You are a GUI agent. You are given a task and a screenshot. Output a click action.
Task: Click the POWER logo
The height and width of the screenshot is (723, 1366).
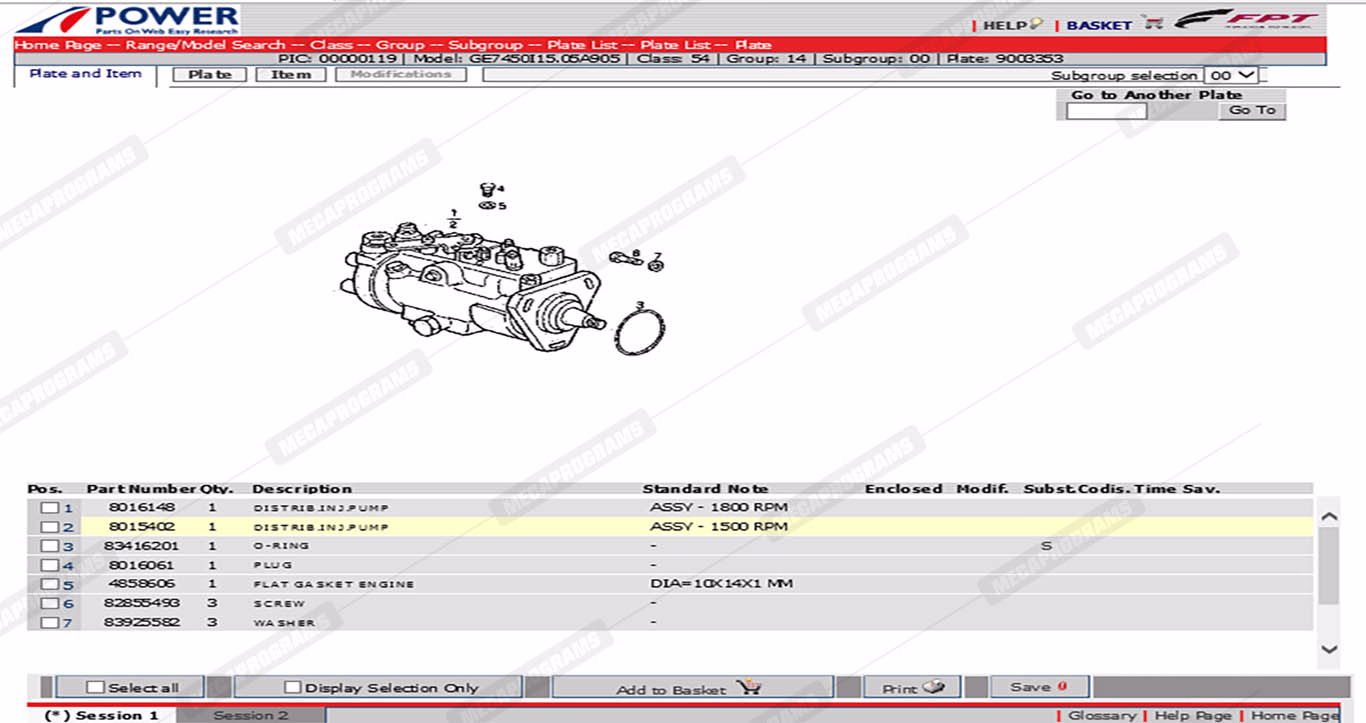click(x=127, y=19)
